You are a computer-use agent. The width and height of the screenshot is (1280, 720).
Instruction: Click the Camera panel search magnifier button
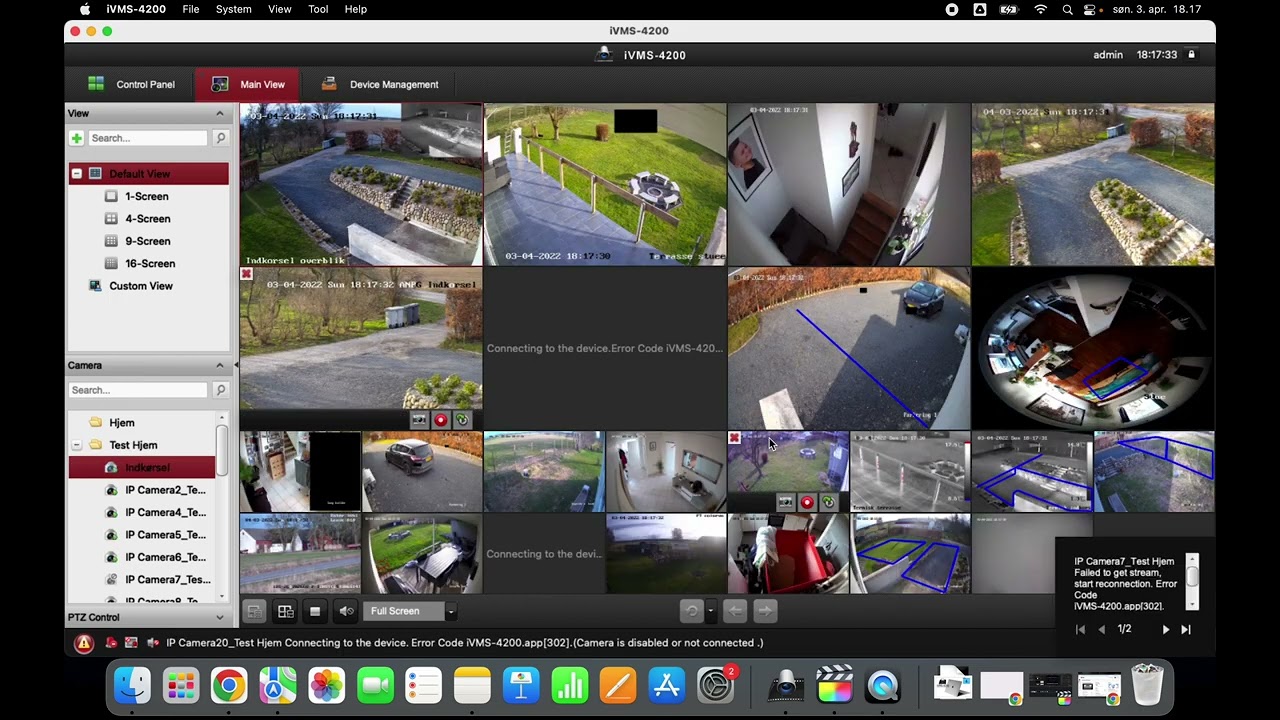point(220,390)
